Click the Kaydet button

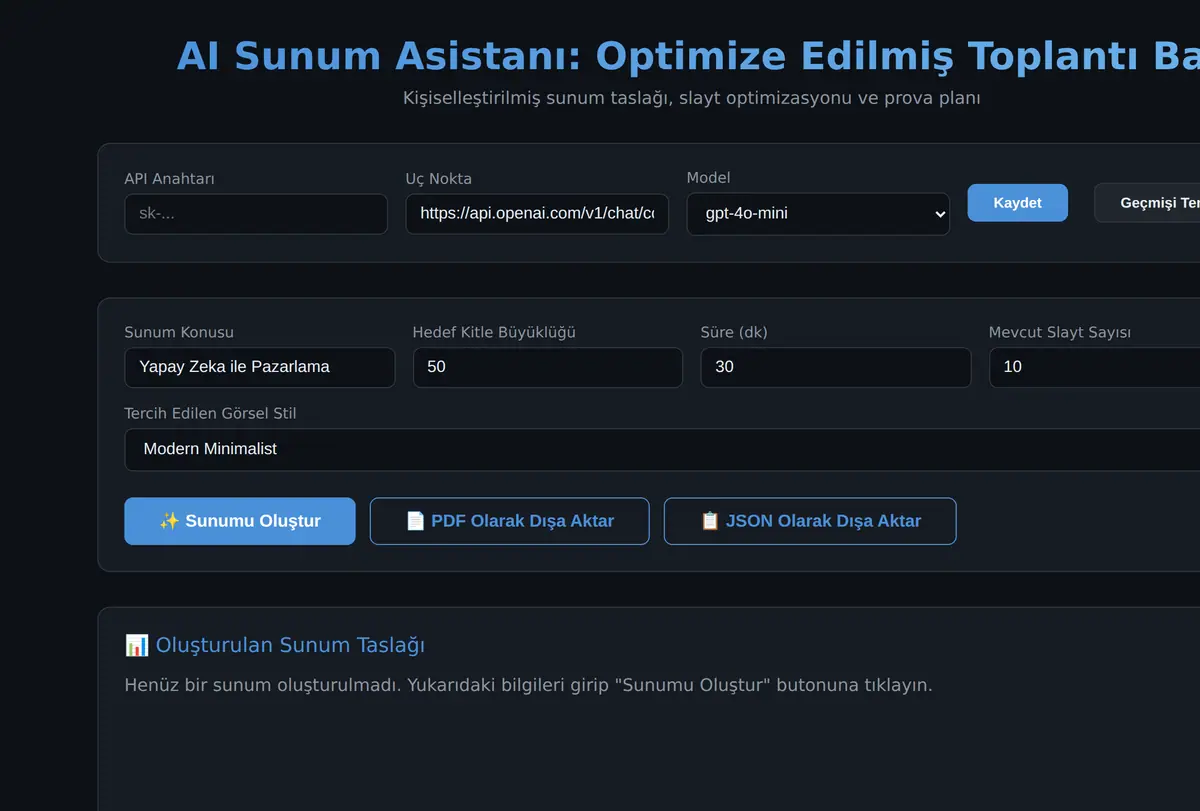[x=1018, y=203]
